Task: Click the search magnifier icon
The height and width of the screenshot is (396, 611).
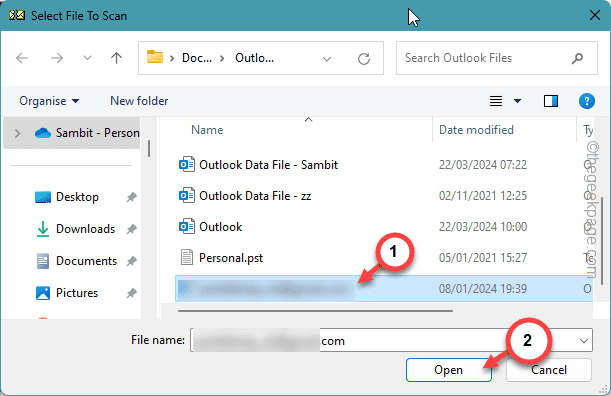Action: point(577,58)
